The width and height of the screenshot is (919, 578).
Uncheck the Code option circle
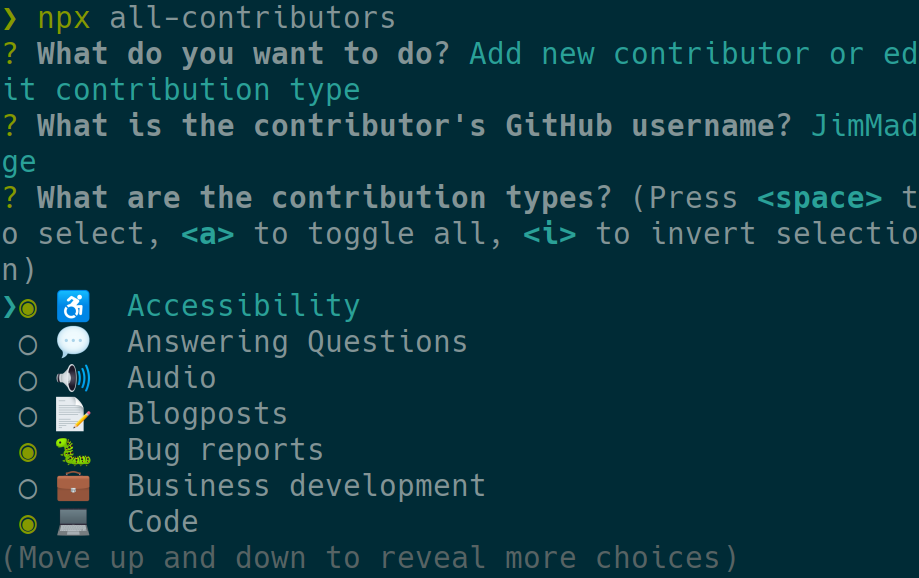click(28, 523)
